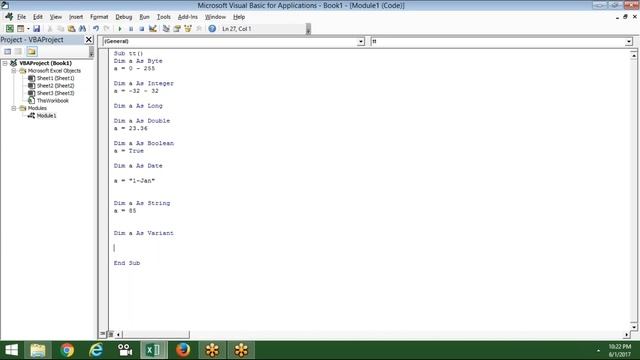Open the Properties Window toolbar icon
640x360 pixels.
tap(177, 29)
